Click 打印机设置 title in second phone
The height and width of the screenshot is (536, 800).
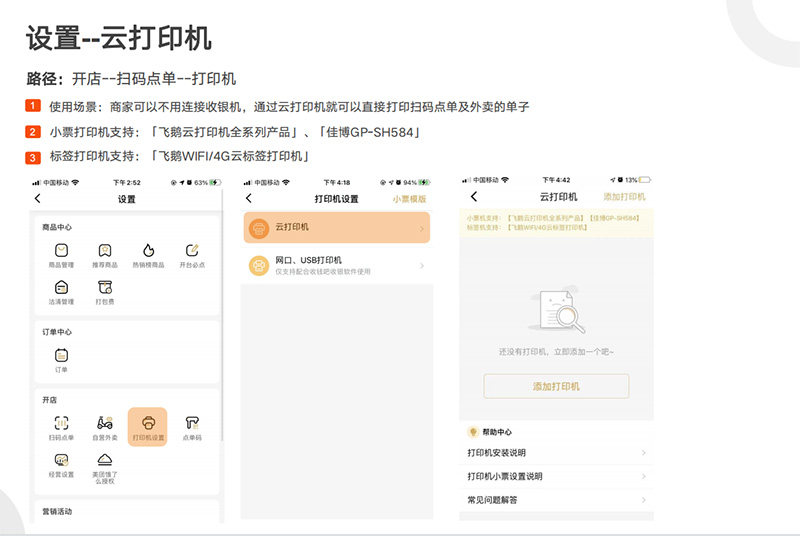tap(336, 199)
